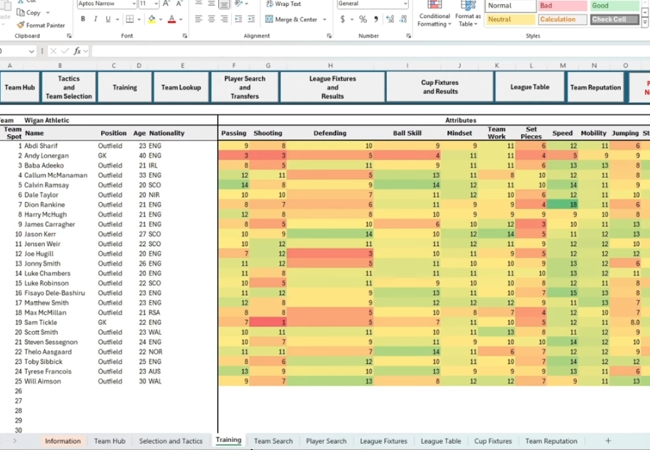
Task: Open Insert Function fx dialog
Action: 77,51
